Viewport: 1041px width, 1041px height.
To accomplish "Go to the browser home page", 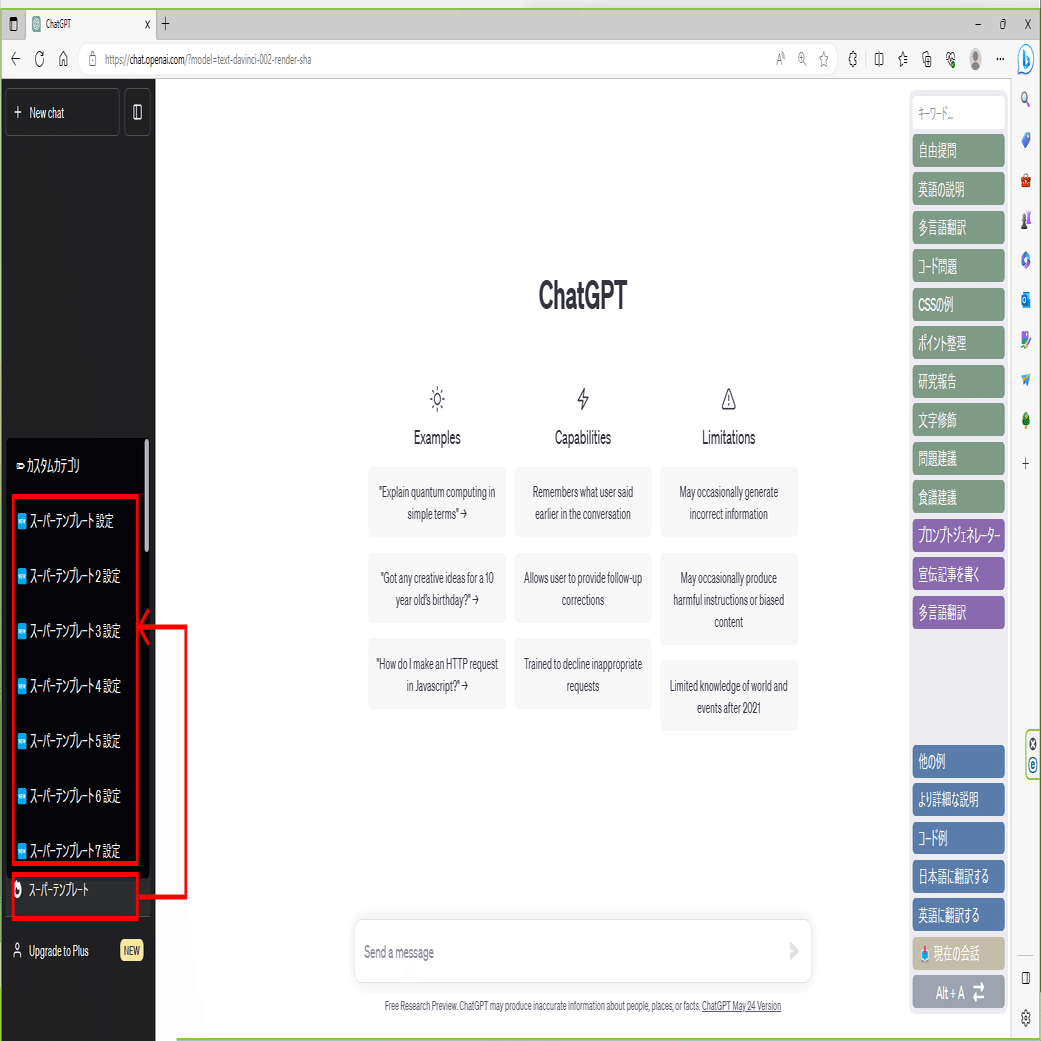I will tap(63, 59).
